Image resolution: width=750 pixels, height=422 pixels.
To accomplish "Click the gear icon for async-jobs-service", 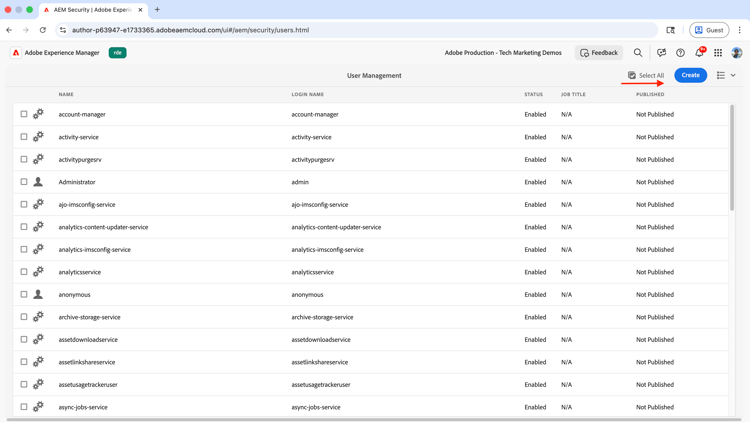I will 38,406.
